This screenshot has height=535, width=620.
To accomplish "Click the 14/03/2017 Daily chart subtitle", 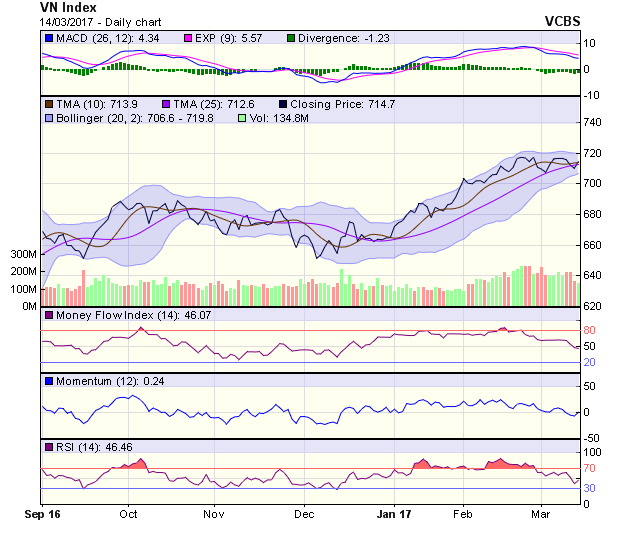I will coord(87,21).
